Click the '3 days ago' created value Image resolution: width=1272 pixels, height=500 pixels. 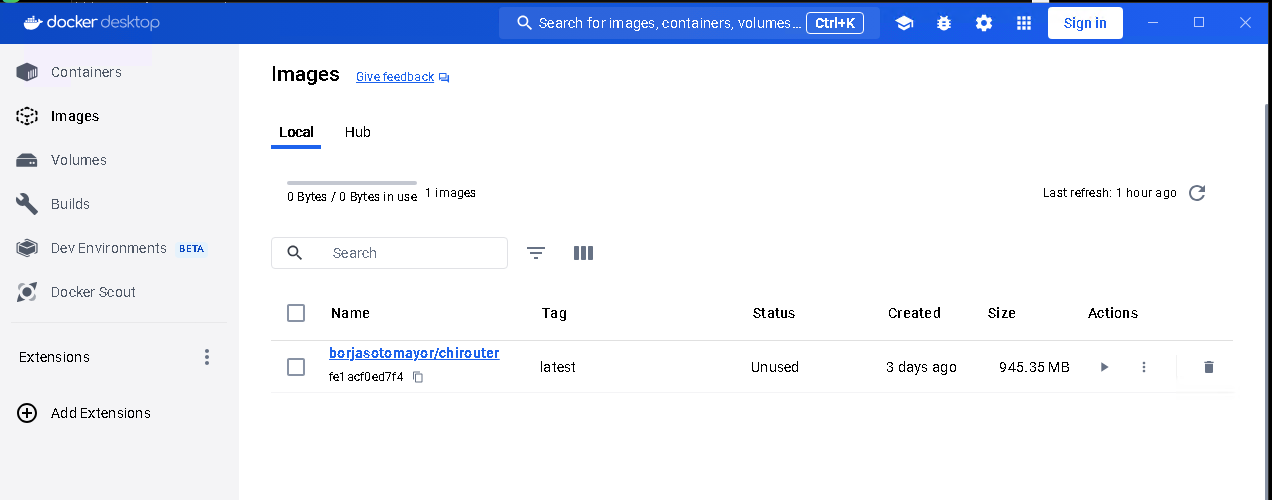pyautogui.click(x=921, y=367)
